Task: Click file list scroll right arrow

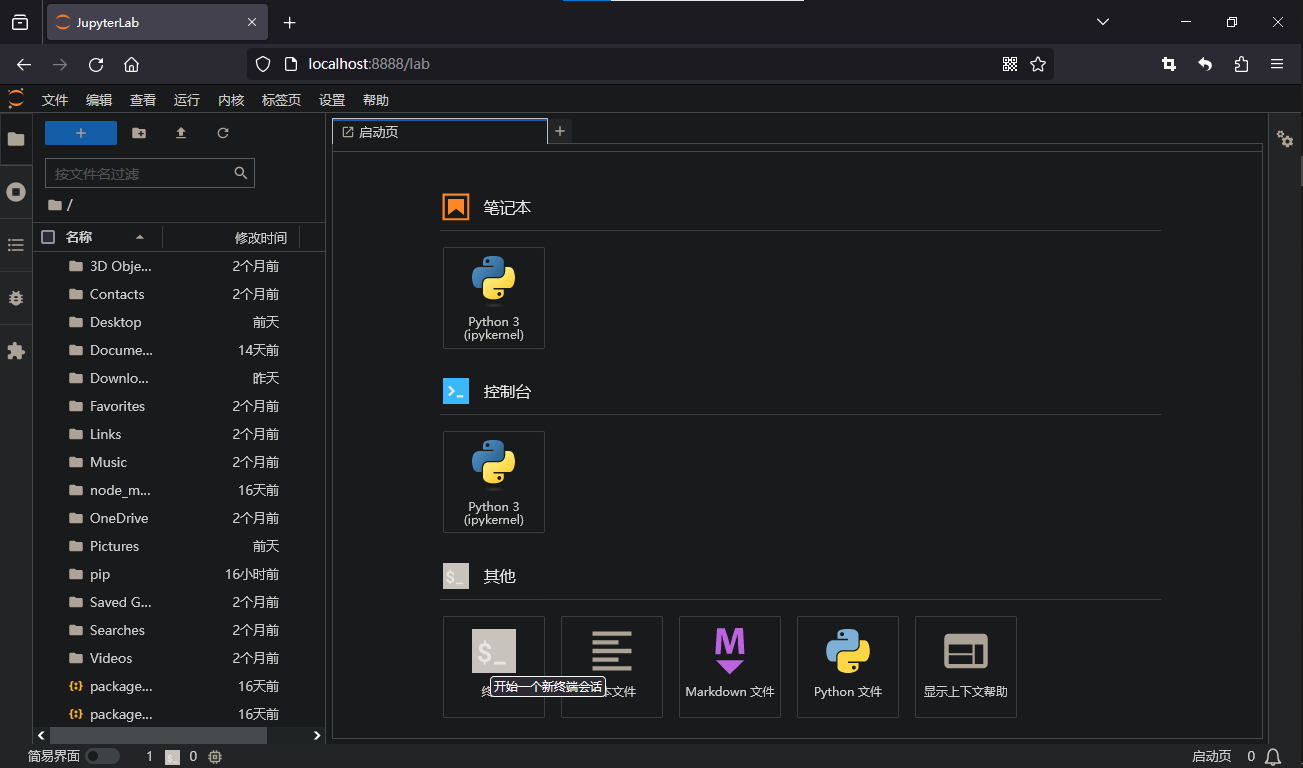Action: click(317, 735)
